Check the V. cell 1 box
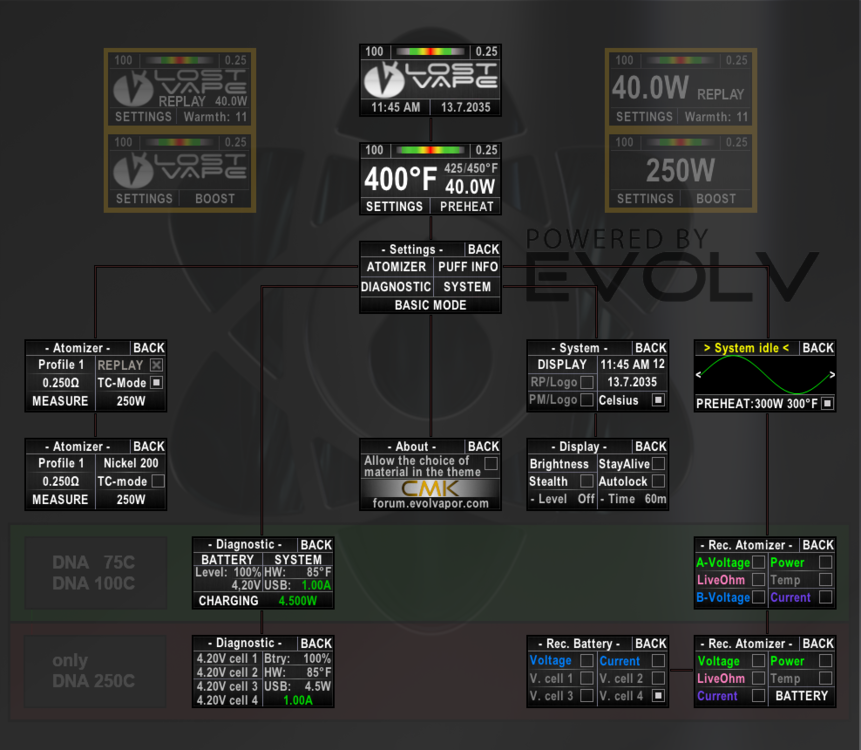 pos(587,678)
